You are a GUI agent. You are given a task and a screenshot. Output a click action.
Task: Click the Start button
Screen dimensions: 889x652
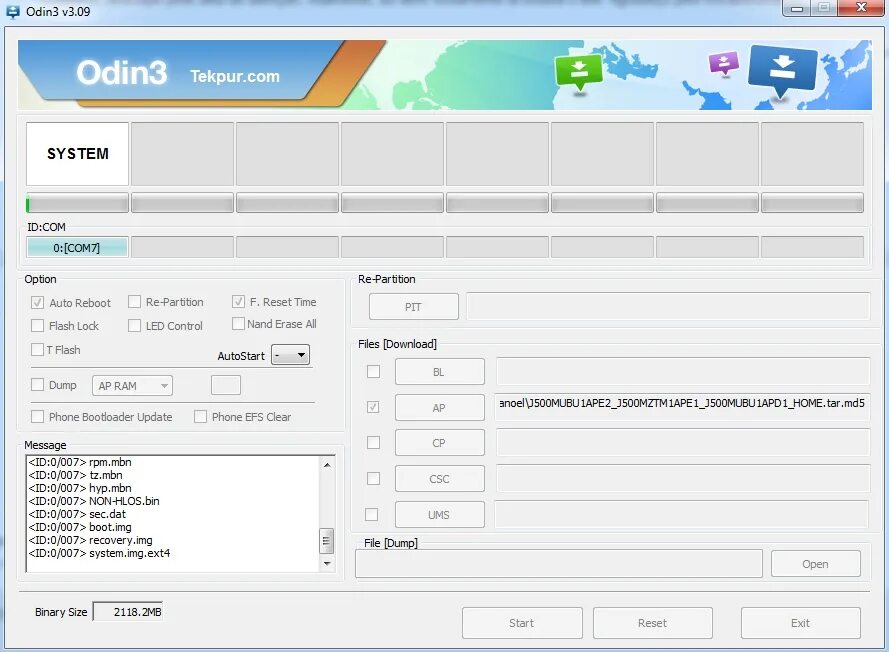522,623
